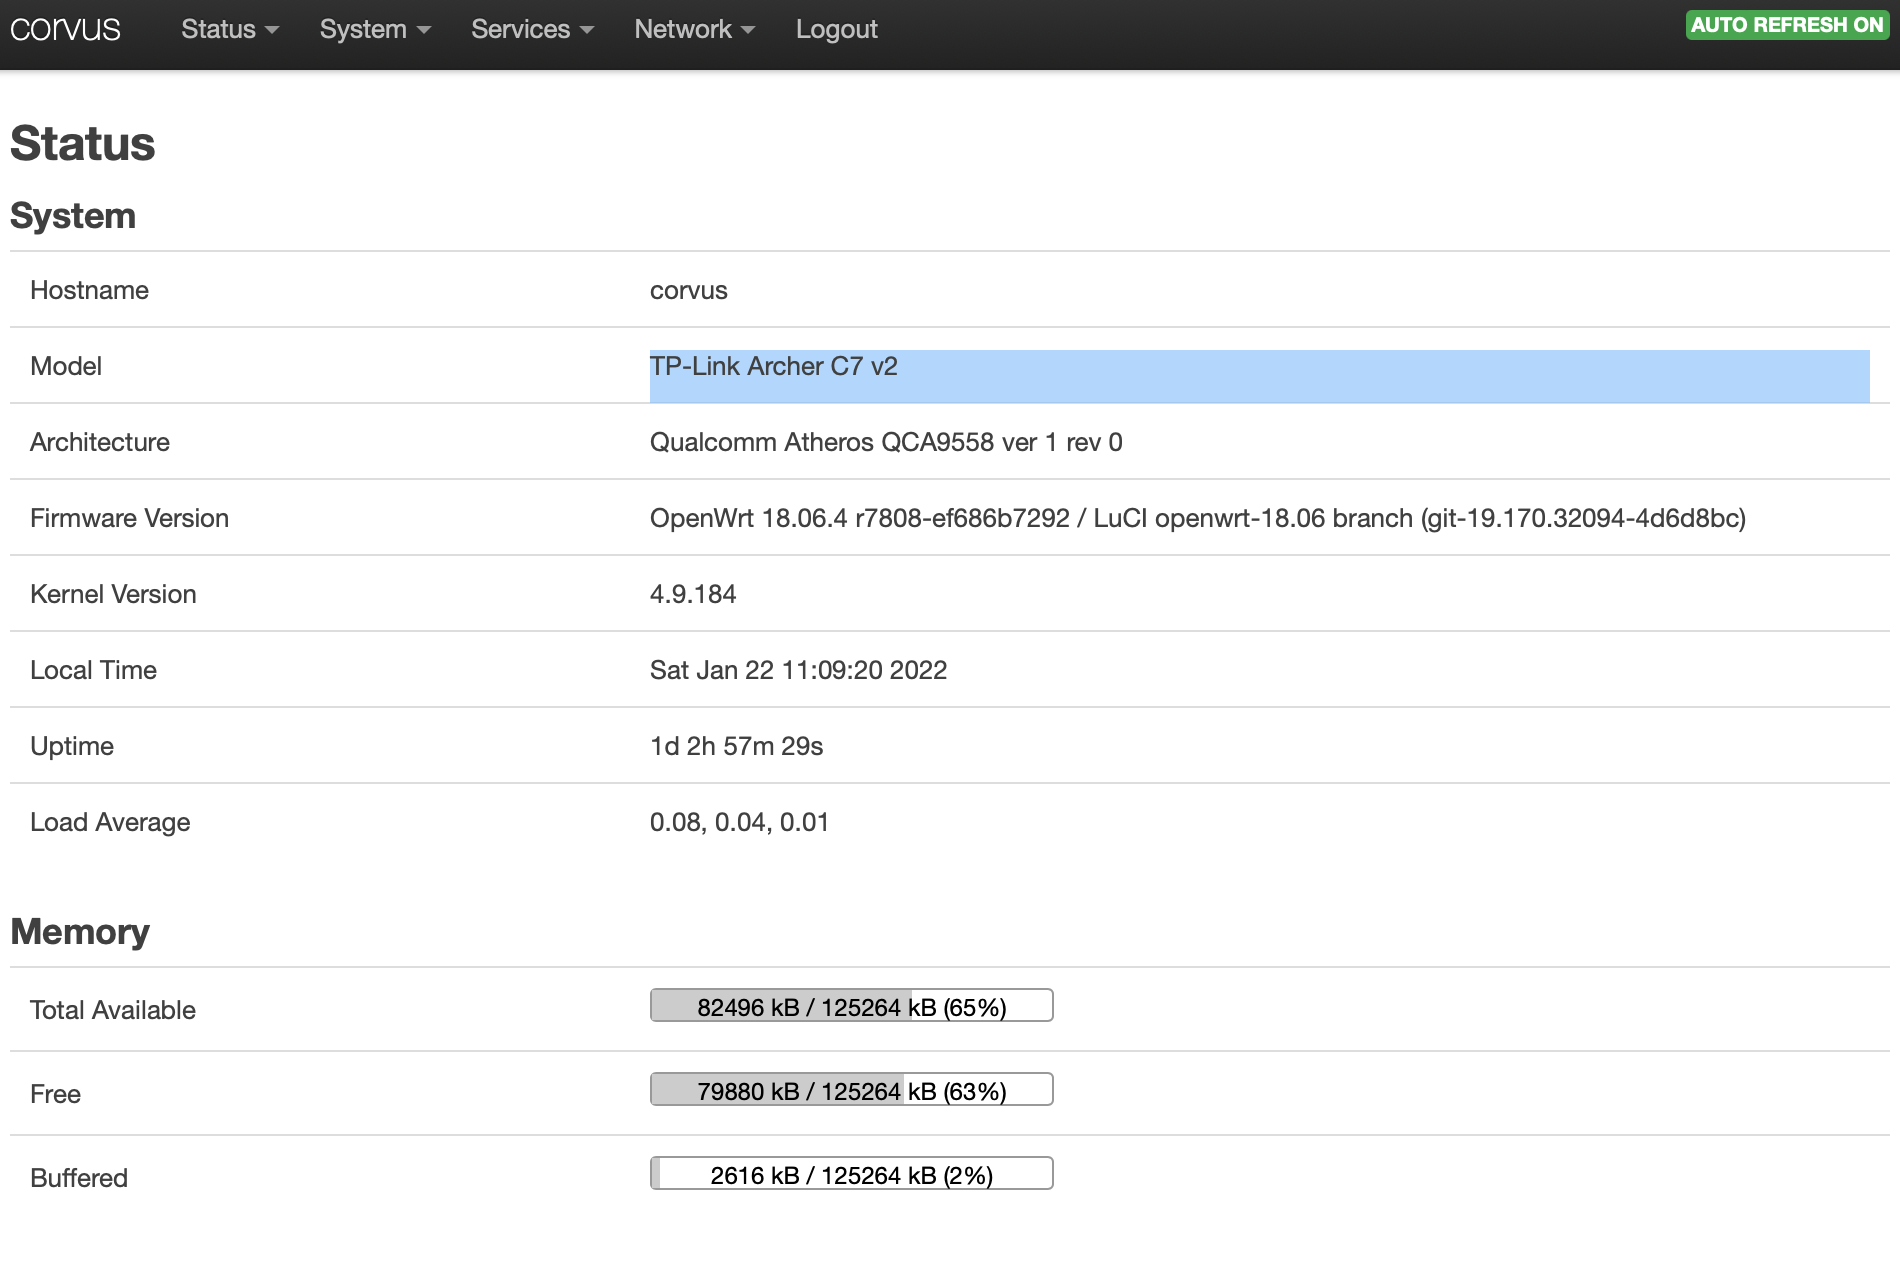Click the OpenWrt 18.06.4 firmware version text
Screen dimensions: 1900x1266
pyautogui.click(x=1198, y=518)
